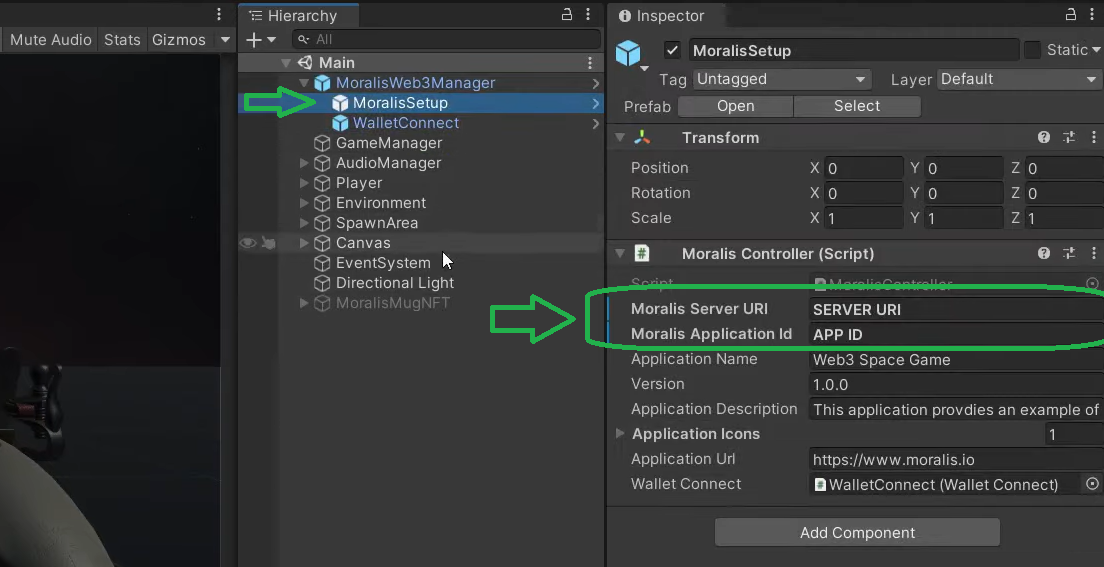The image size is (1104, 567).
Task: Open Transform component help reference
Action: (x=1044, y=137)
